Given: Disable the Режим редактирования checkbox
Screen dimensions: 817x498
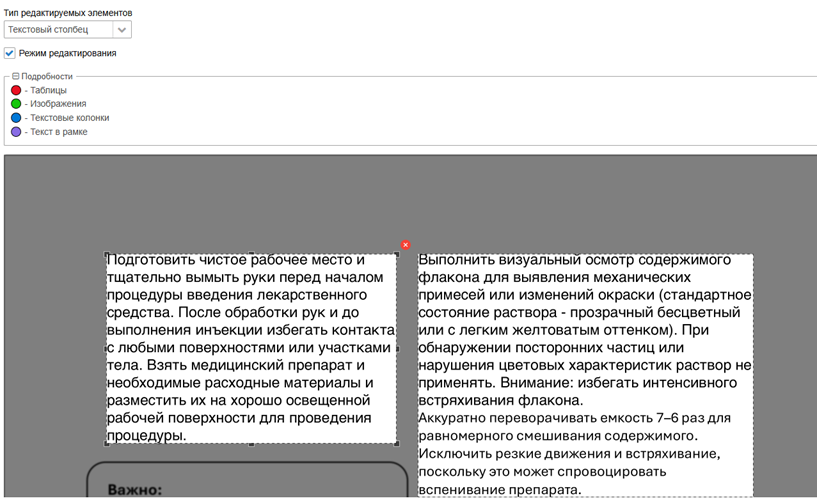Looking at the screenshot, I should point(10,53).
